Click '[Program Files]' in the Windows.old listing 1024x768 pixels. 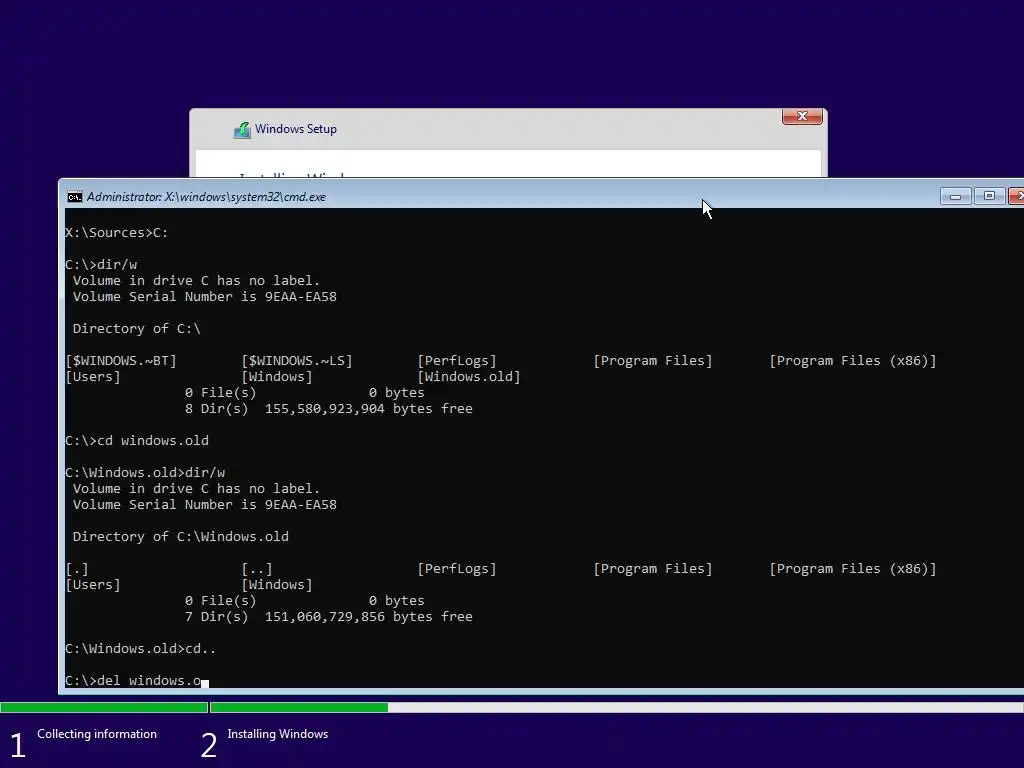point(653,569)
